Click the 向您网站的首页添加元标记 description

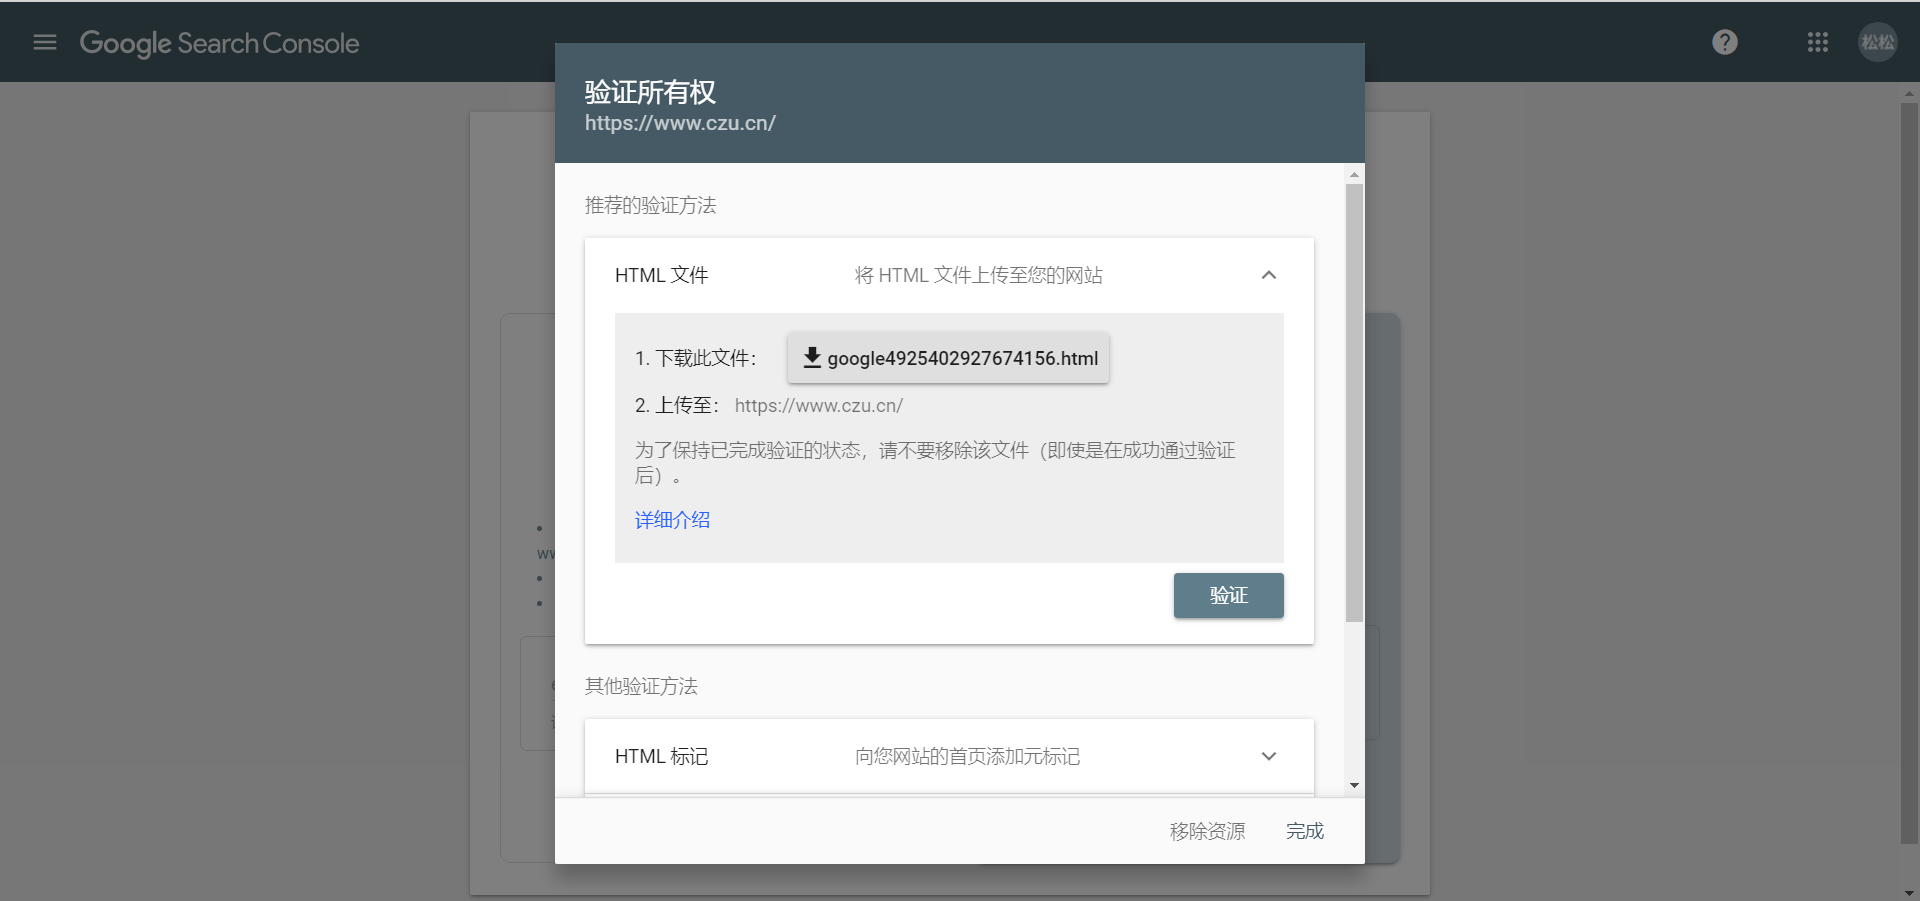(967, 756)
